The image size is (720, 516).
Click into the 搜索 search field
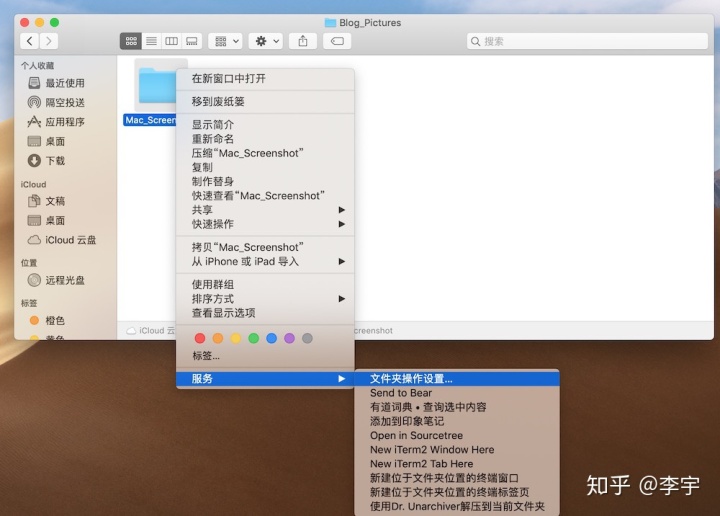pyautogui.click(x=587, y=41)
